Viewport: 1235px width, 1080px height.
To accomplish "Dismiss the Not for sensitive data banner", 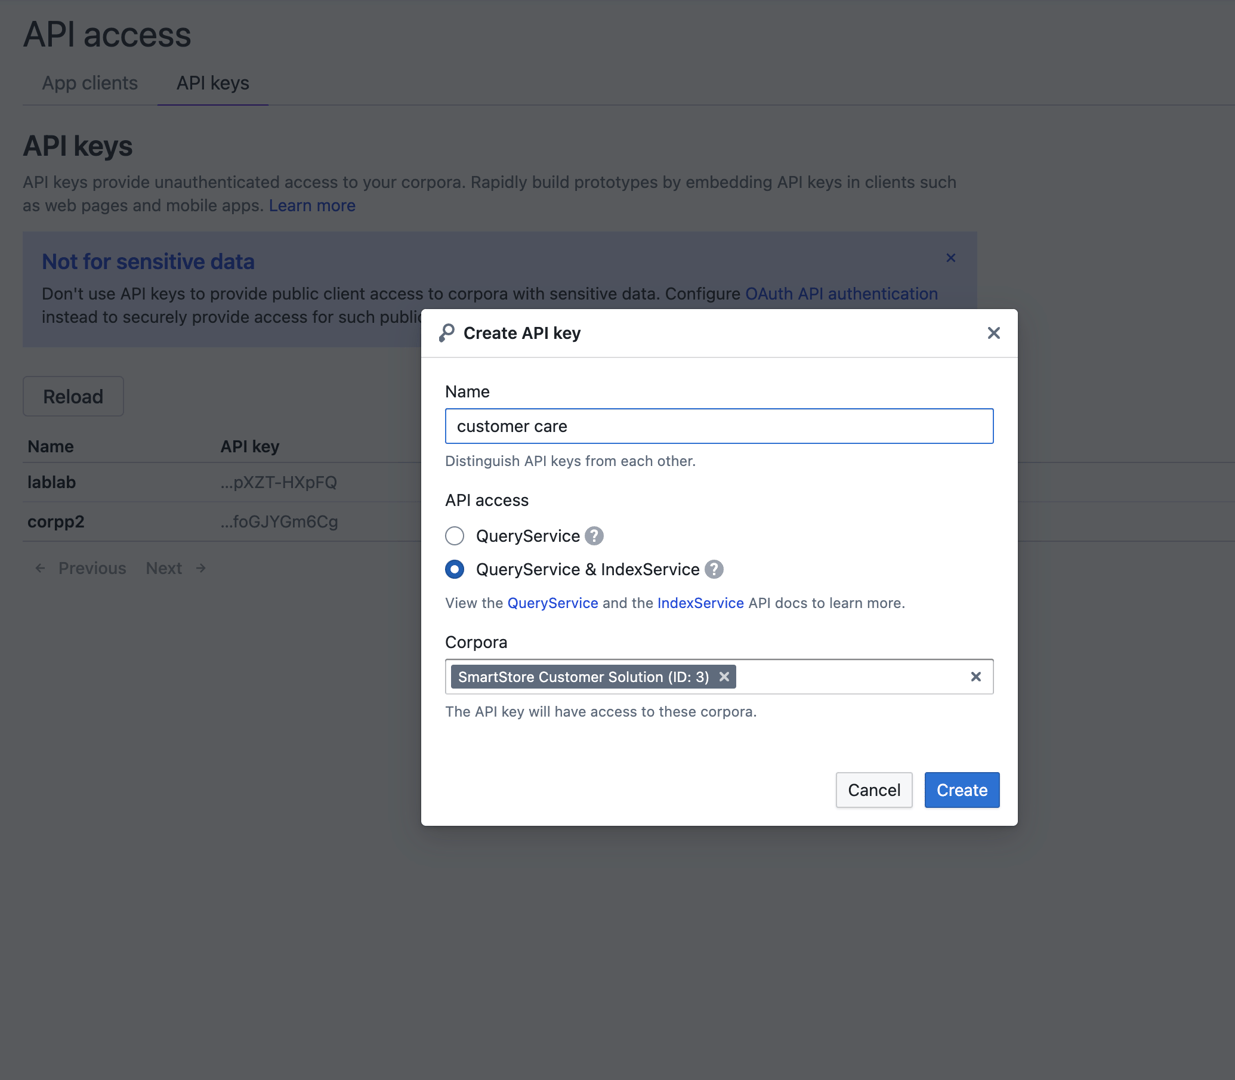I will (x=951, y=258).
